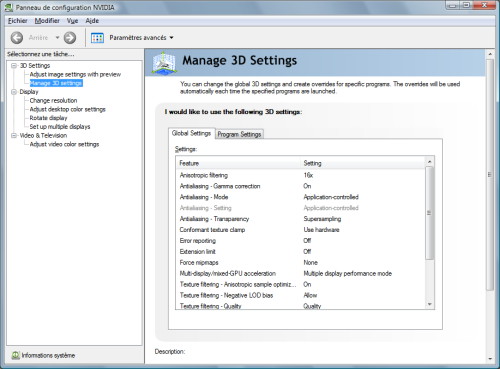Select Conformant texture clamp row

pos(301,230)
